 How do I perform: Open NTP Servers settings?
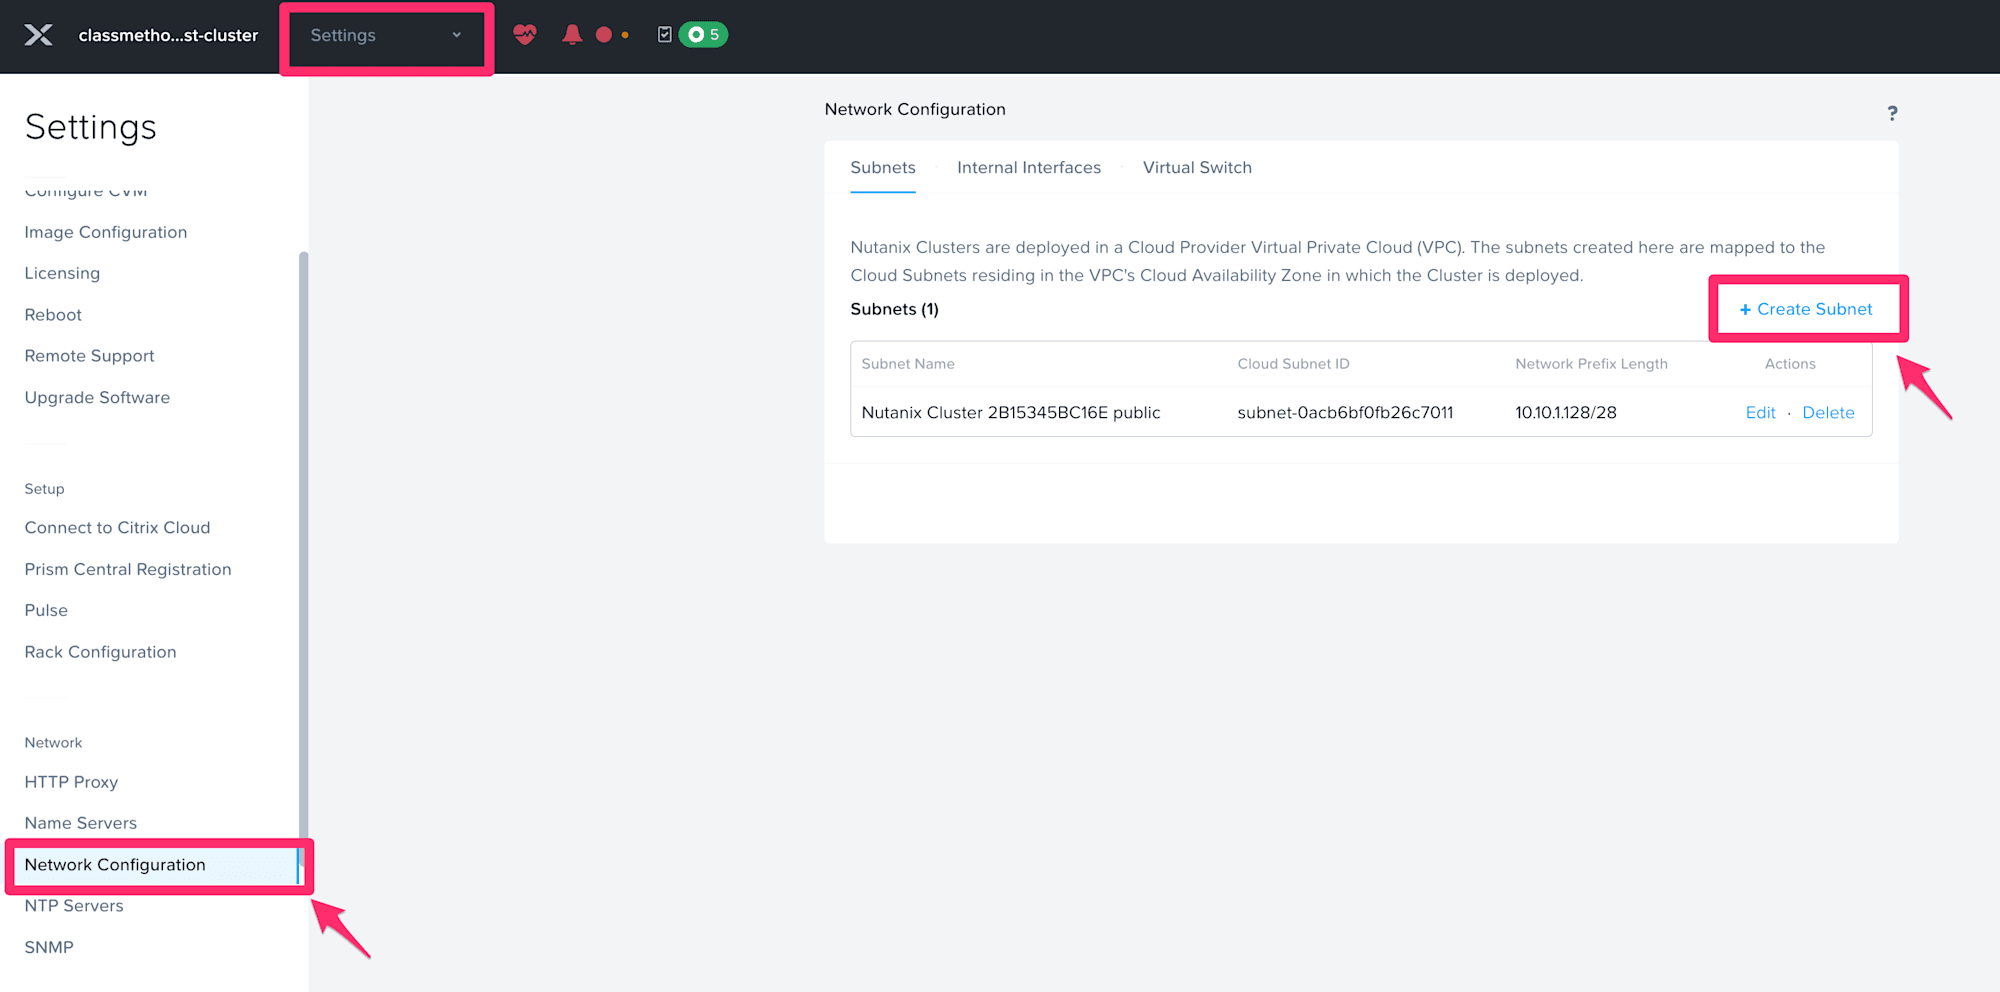click(74, 906)
